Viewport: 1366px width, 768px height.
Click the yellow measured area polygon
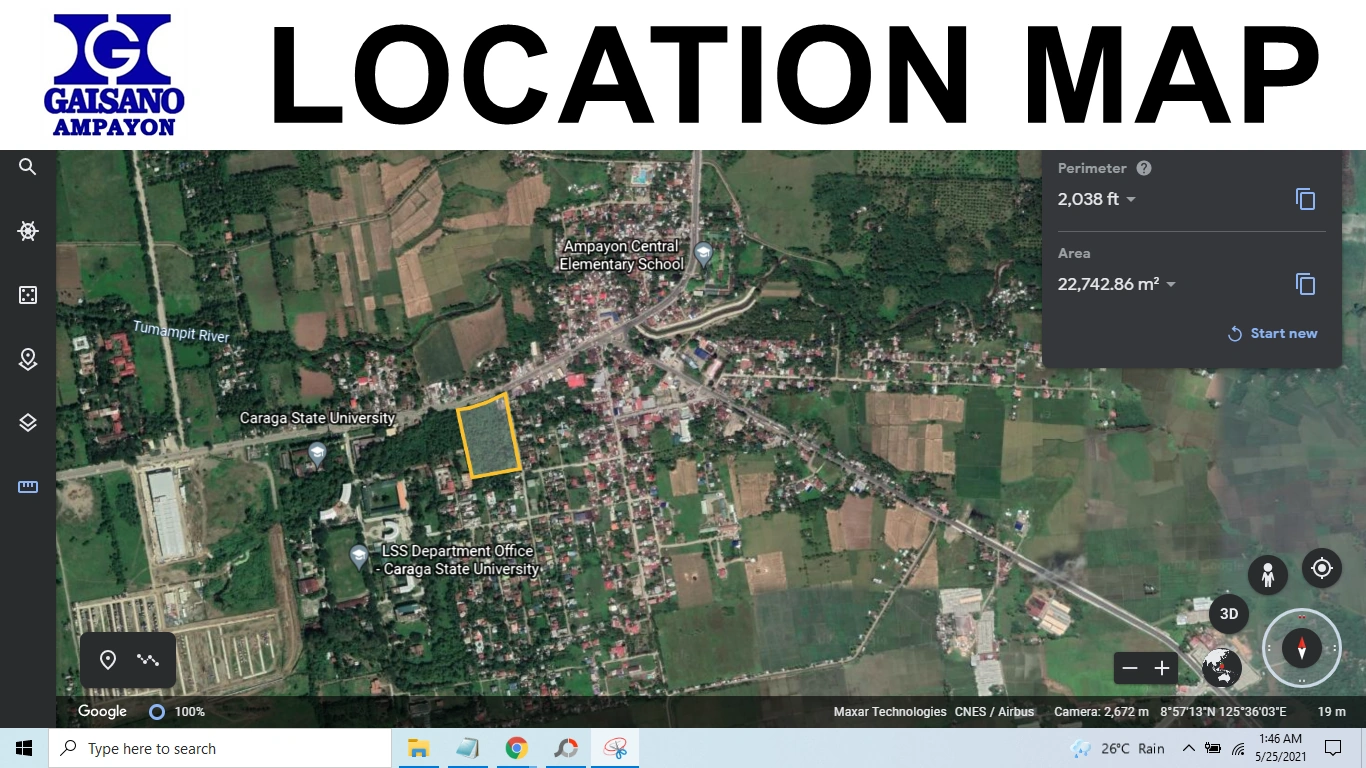point(489,435)
